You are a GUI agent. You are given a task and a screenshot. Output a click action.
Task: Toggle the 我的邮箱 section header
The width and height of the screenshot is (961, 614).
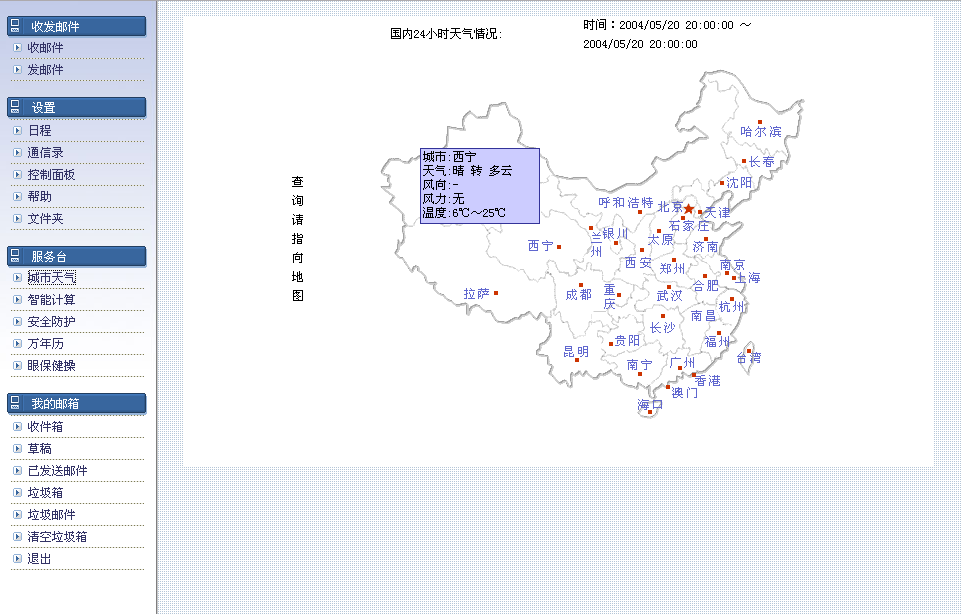[77, 403]
